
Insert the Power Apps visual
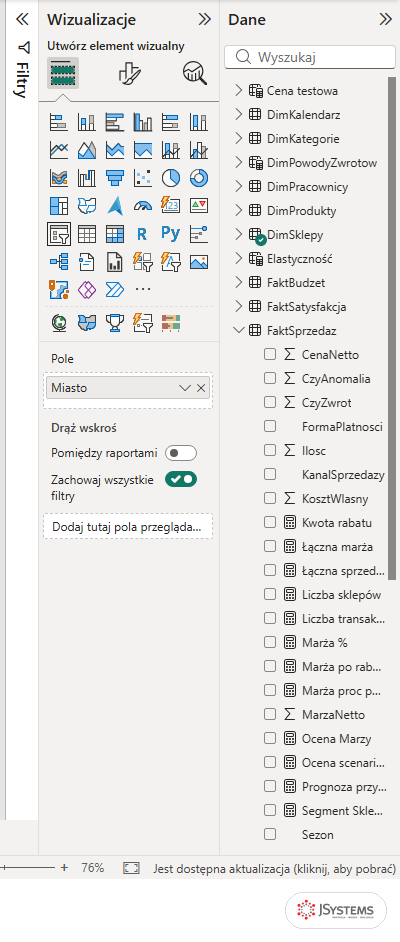point(86,290)
